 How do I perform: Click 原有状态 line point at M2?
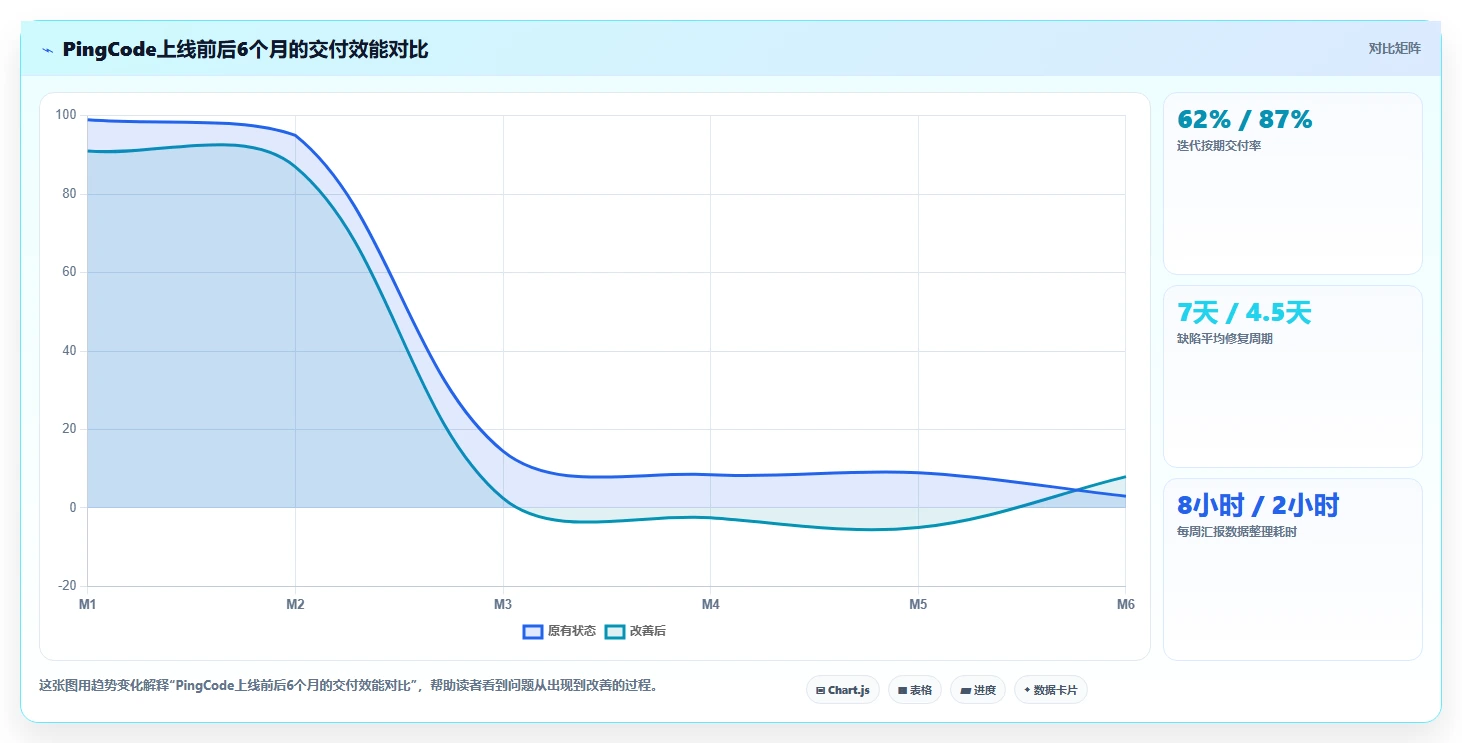click(x=295, y=135)
